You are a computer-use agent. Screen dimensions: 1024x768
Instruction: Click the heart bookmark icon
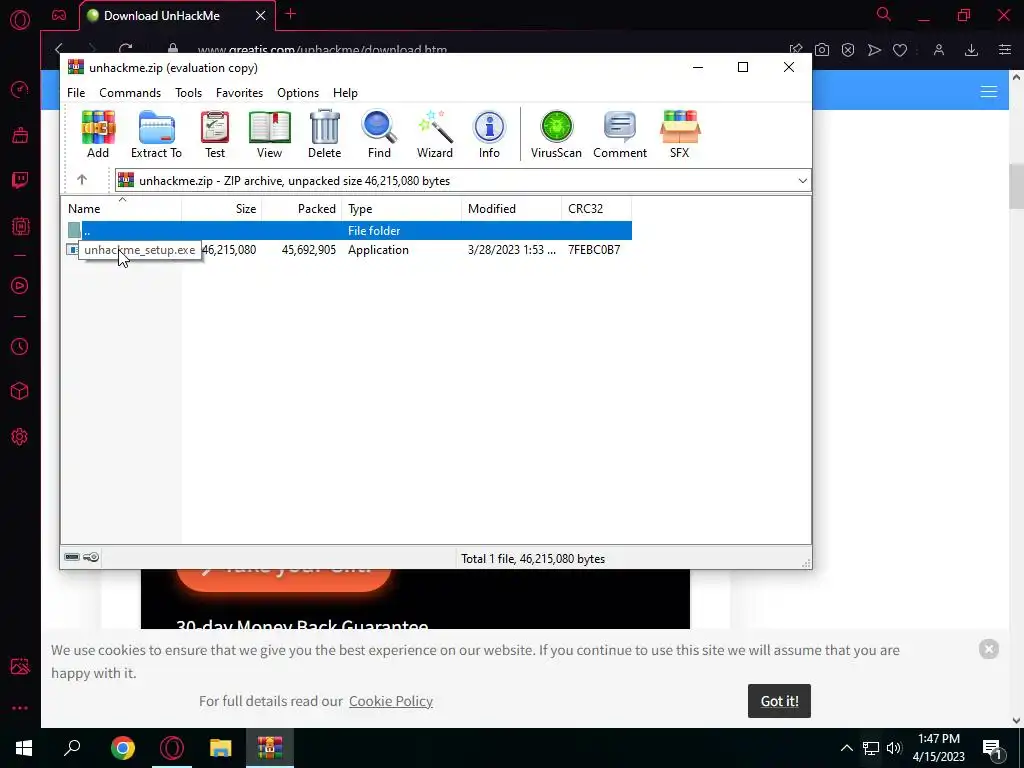(x=900, y=50)
